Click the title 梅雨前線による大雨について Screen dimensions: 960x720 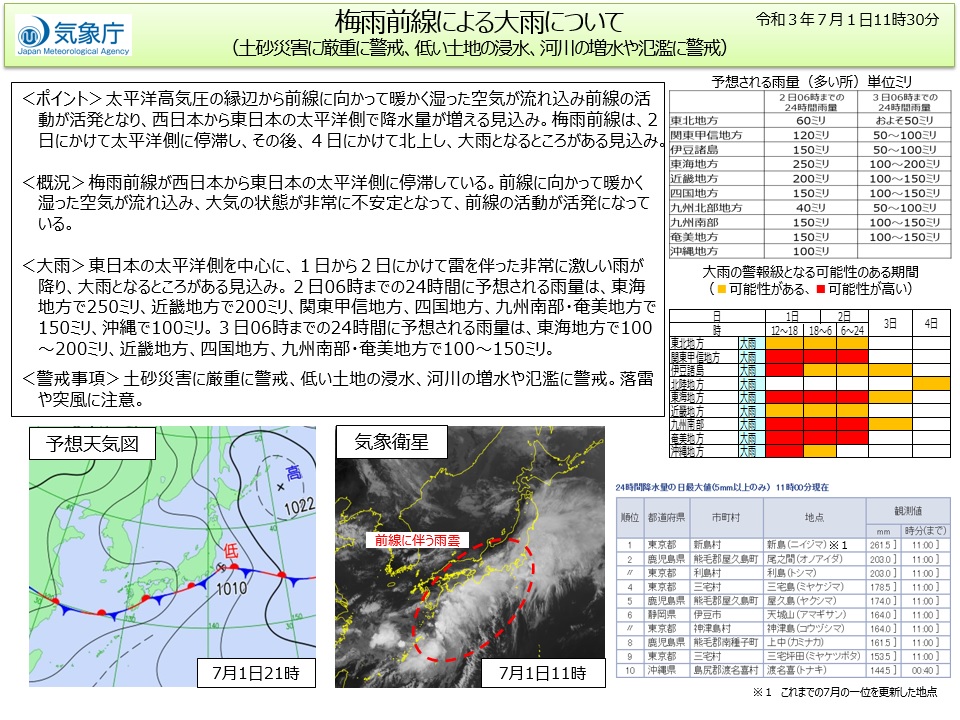(479, 23)
